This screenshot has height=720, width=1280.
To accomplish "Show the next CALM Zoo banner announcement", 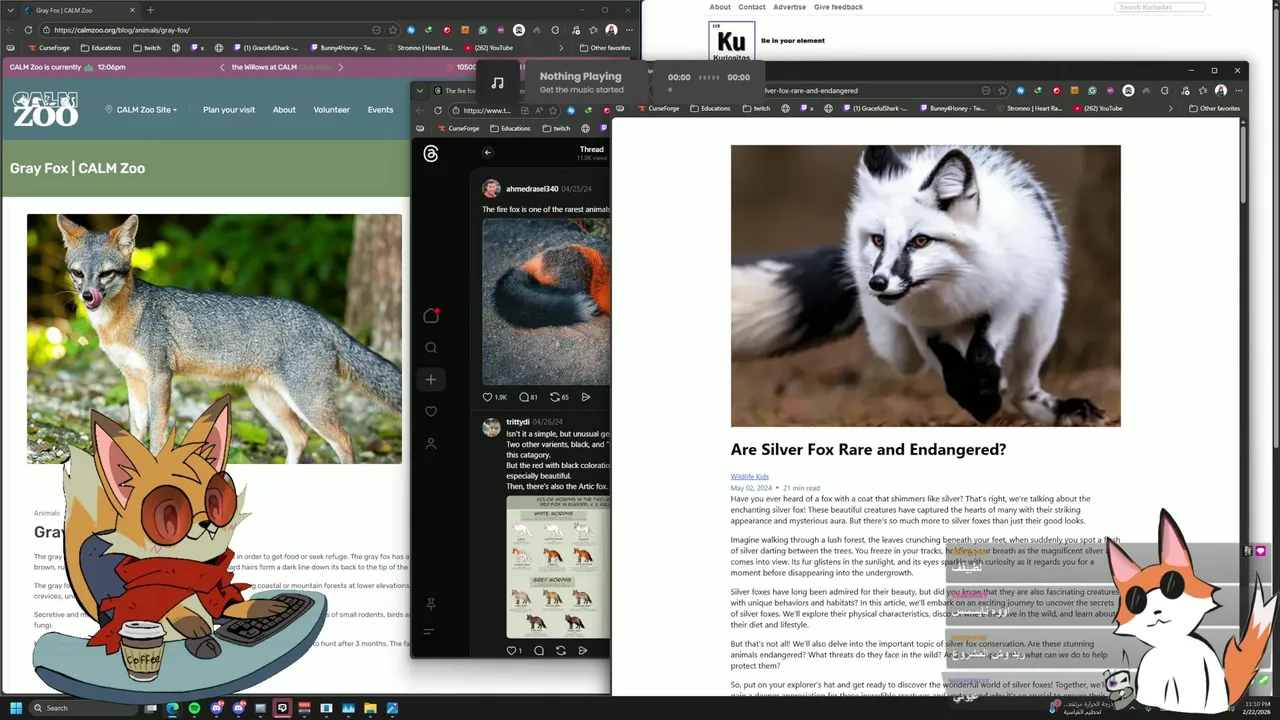I will coord(340,67).
